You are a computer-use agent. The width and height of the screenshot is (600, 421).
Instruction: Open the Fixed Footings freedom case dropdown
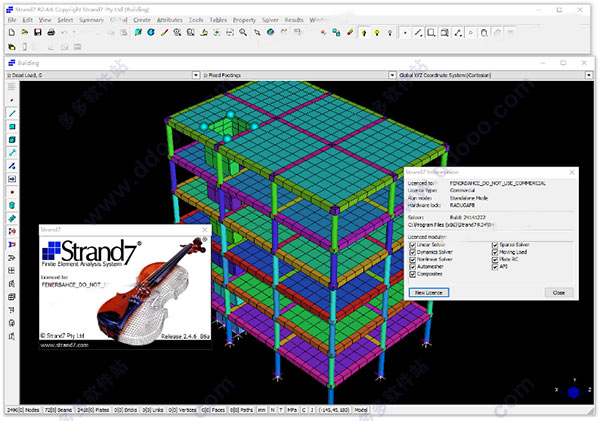(392, 75)
